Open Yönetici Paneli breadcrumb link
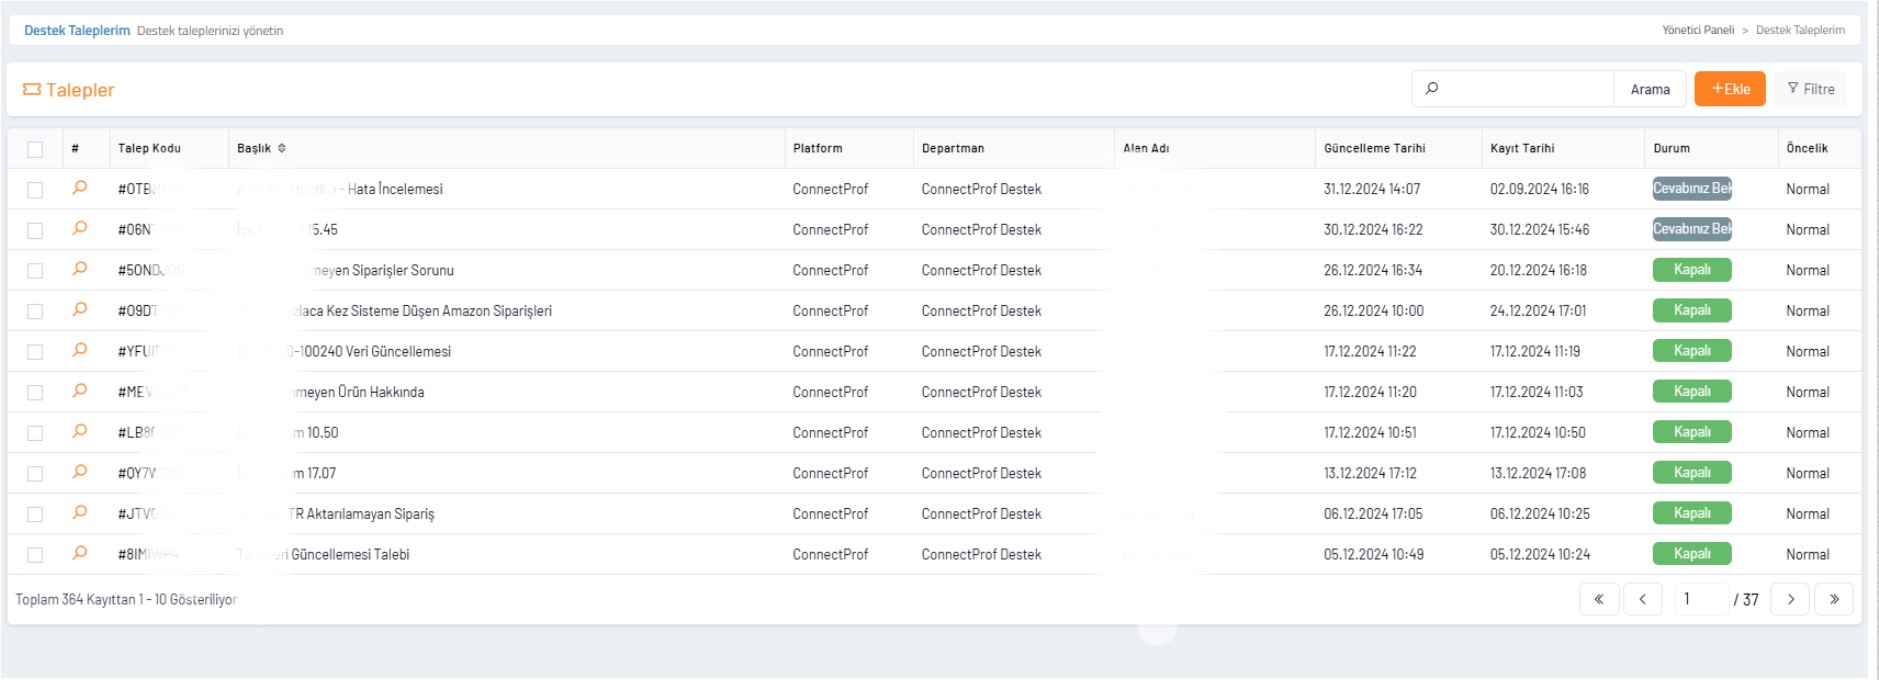The width and height of the screenshot is (1879, 680). click(1697, 30)
